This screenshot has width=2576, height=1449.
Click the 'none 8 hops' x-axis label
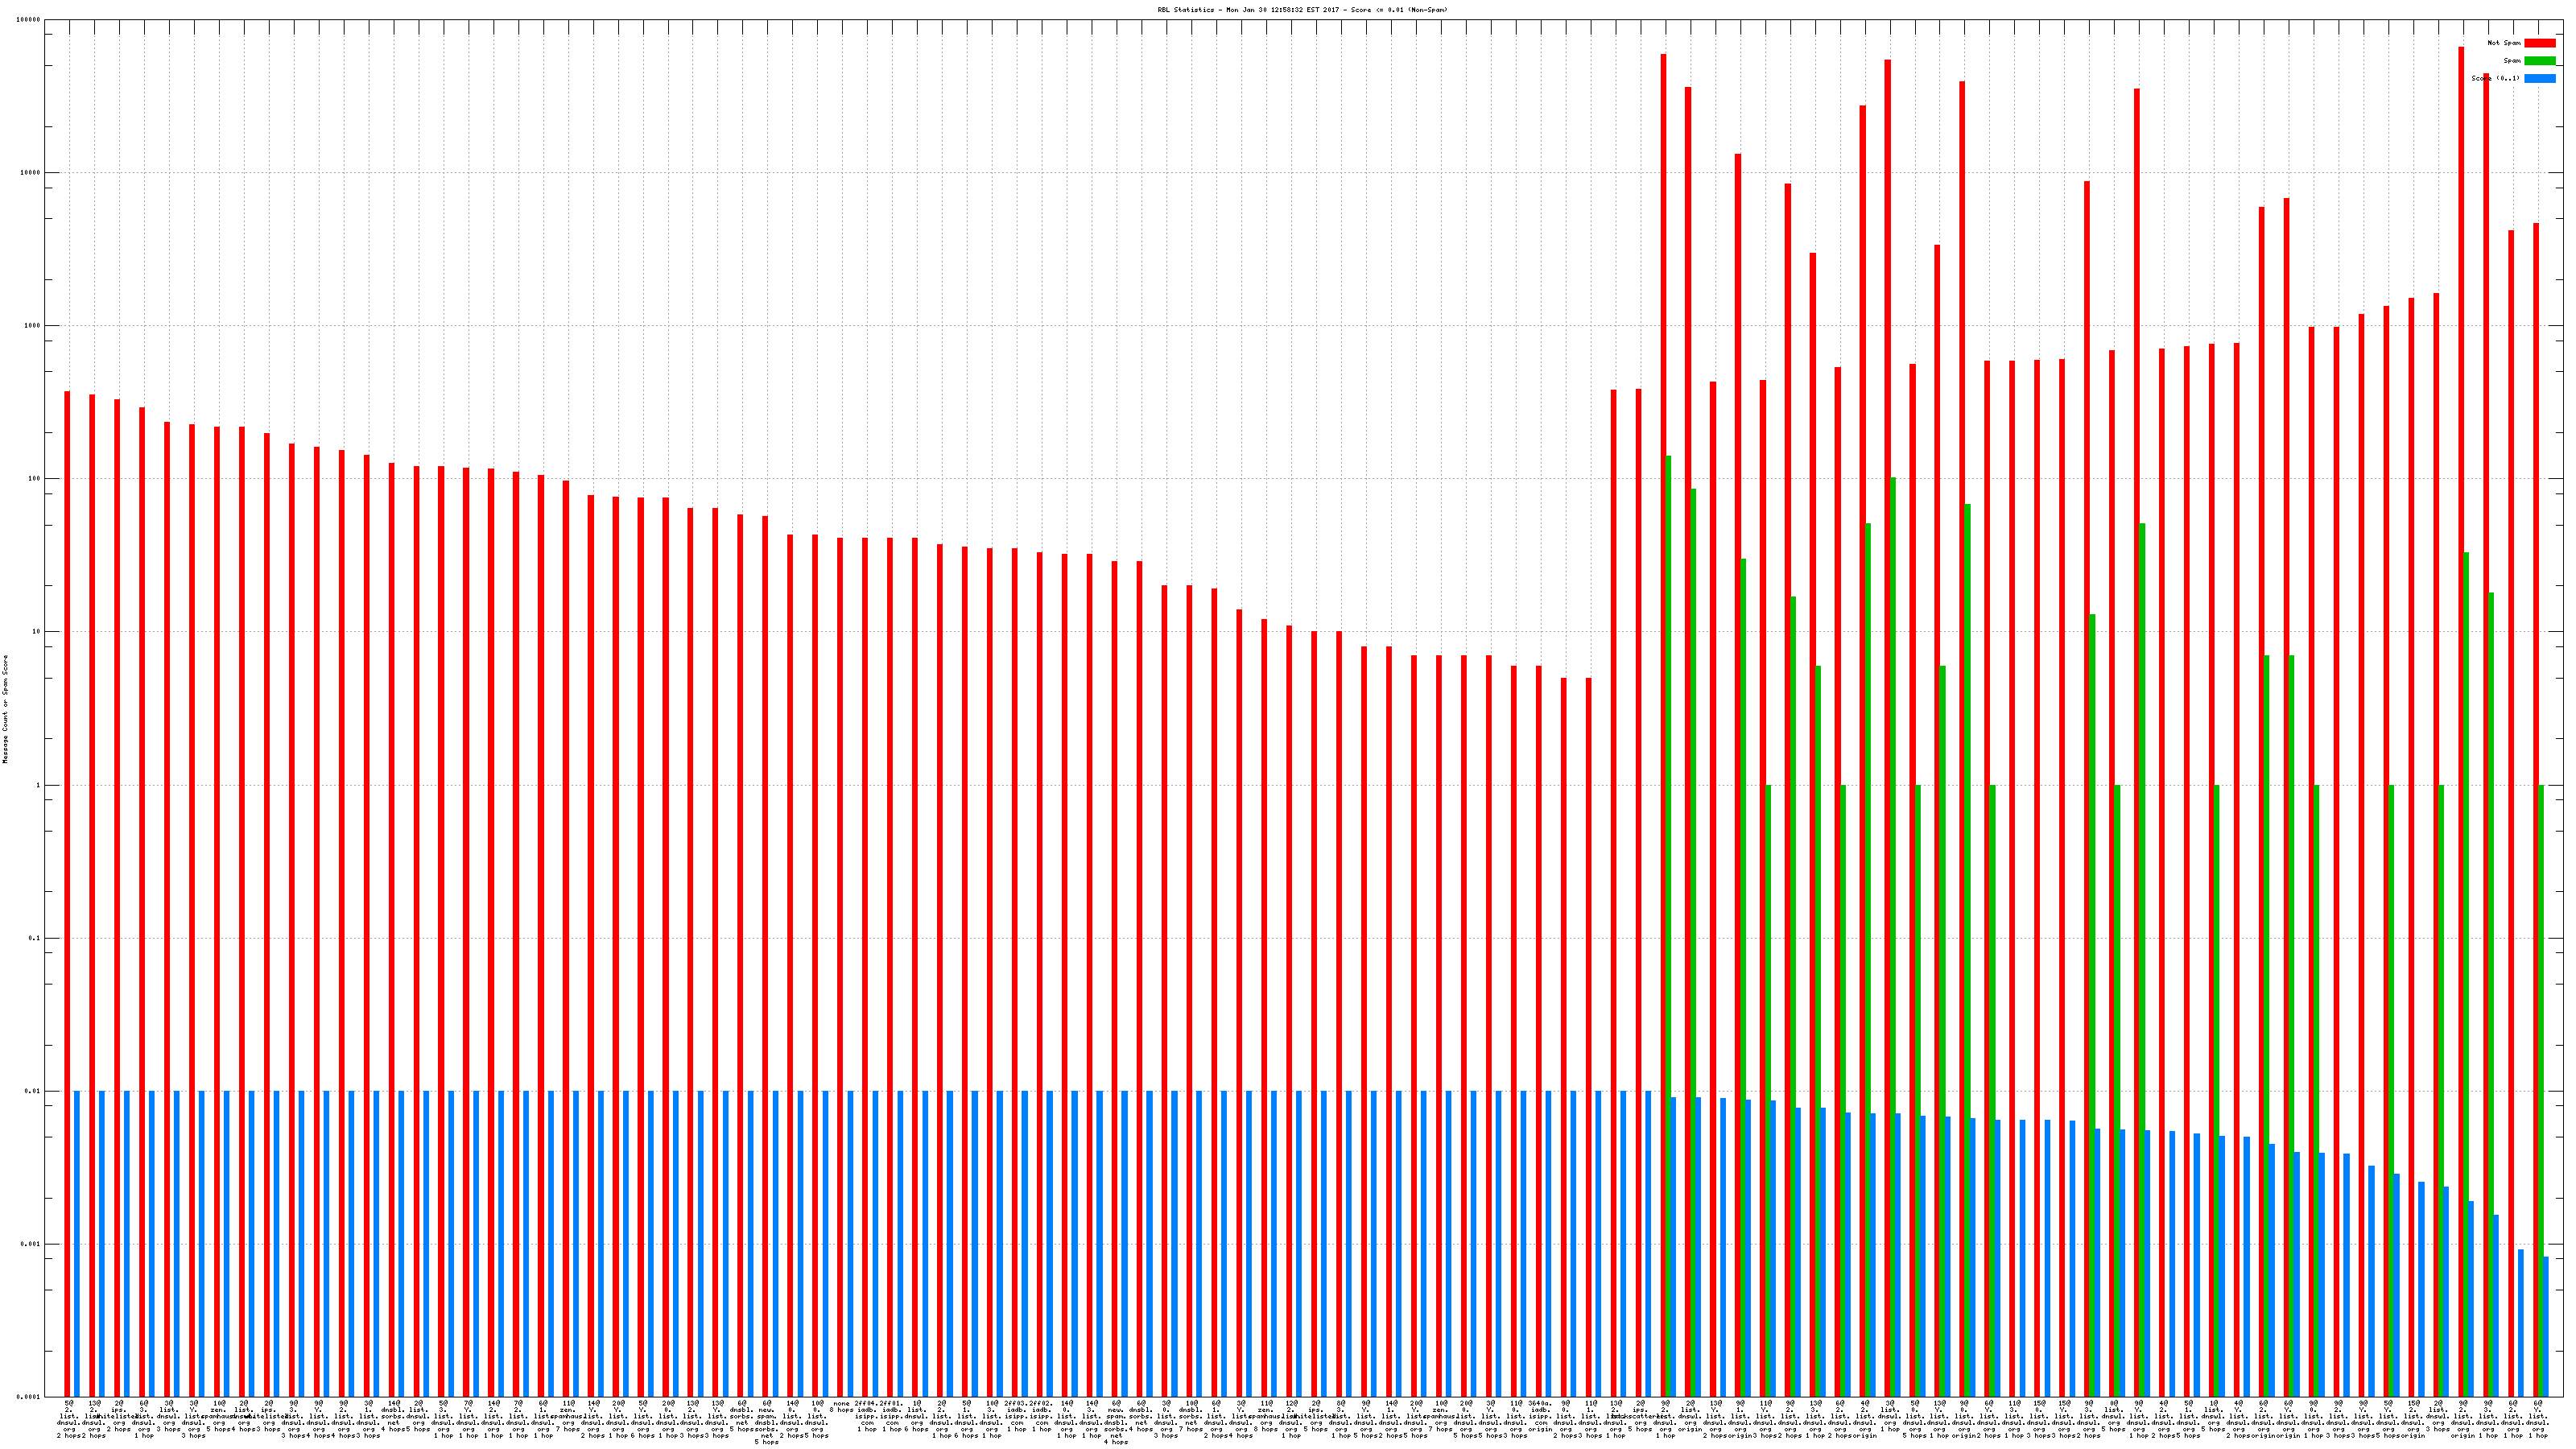[841, 1407]
